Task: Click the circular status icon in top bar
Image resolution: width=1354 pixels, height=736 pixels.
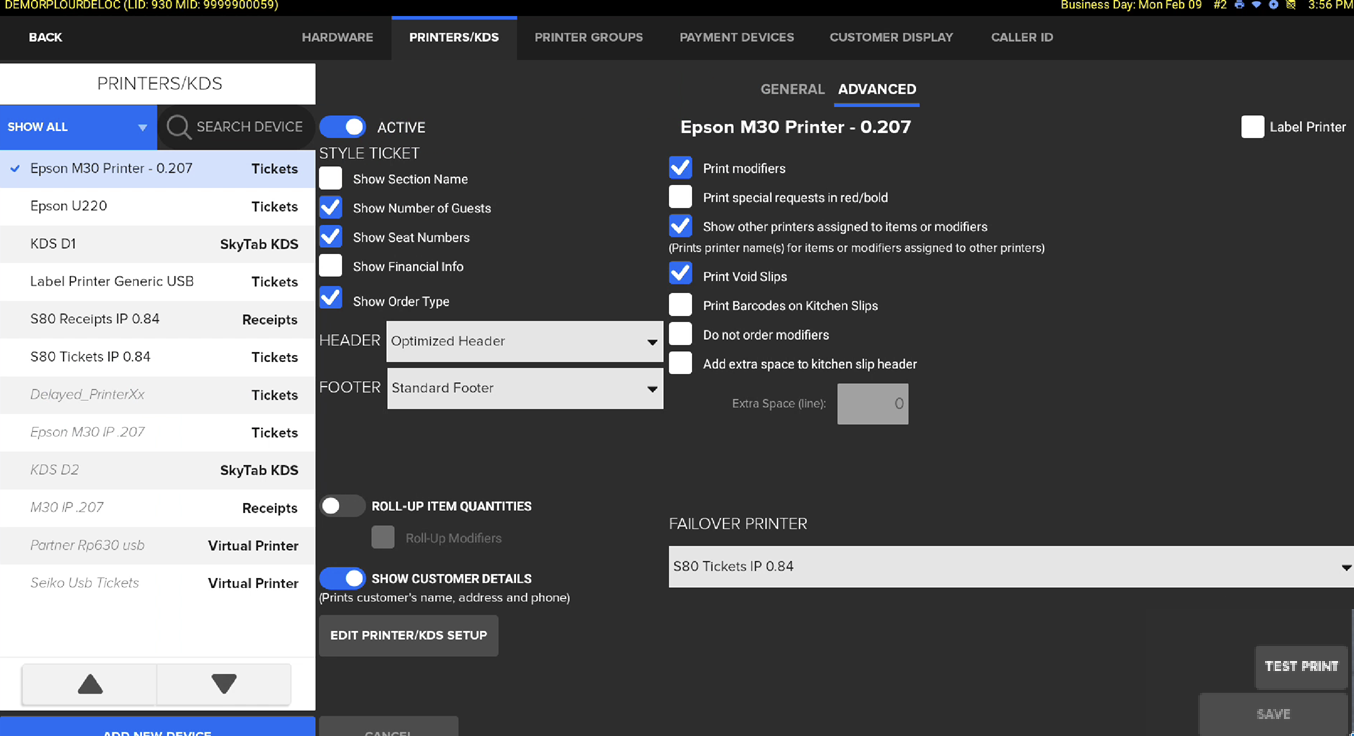Action: (x=1273, y=6)
